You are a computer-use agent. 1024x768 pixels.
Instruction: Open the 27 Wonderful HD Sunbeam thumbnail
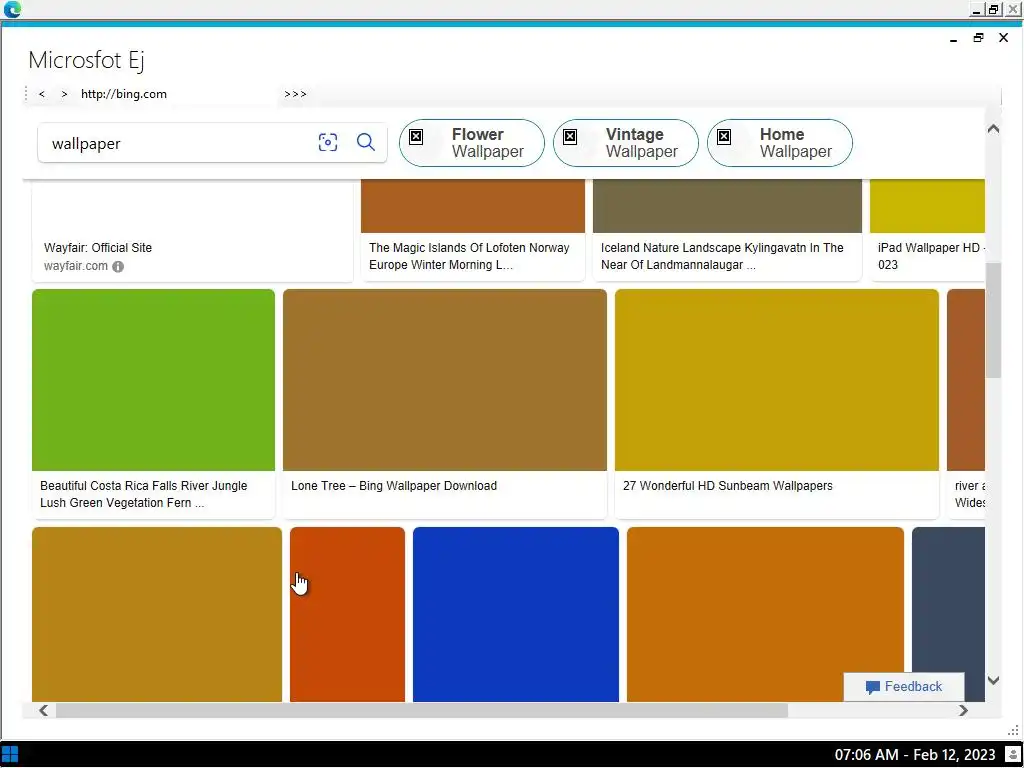point(776,379)
